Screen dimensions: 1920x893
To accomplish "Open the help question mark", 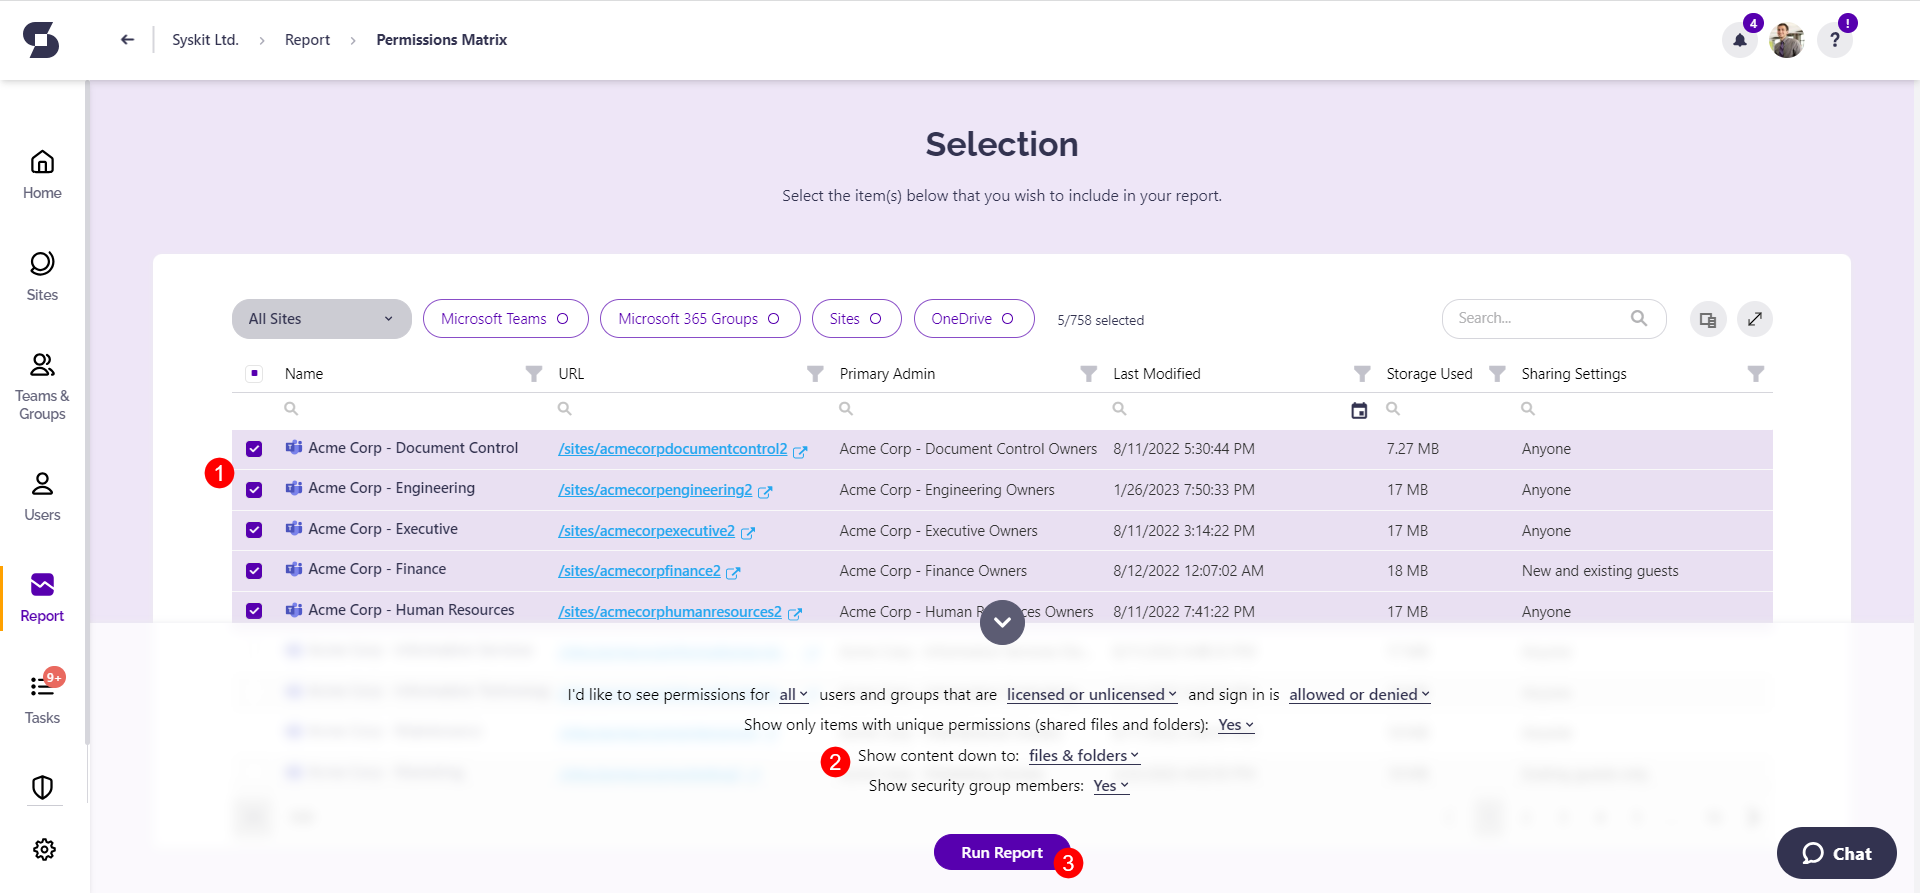I will coord(1835,40).
